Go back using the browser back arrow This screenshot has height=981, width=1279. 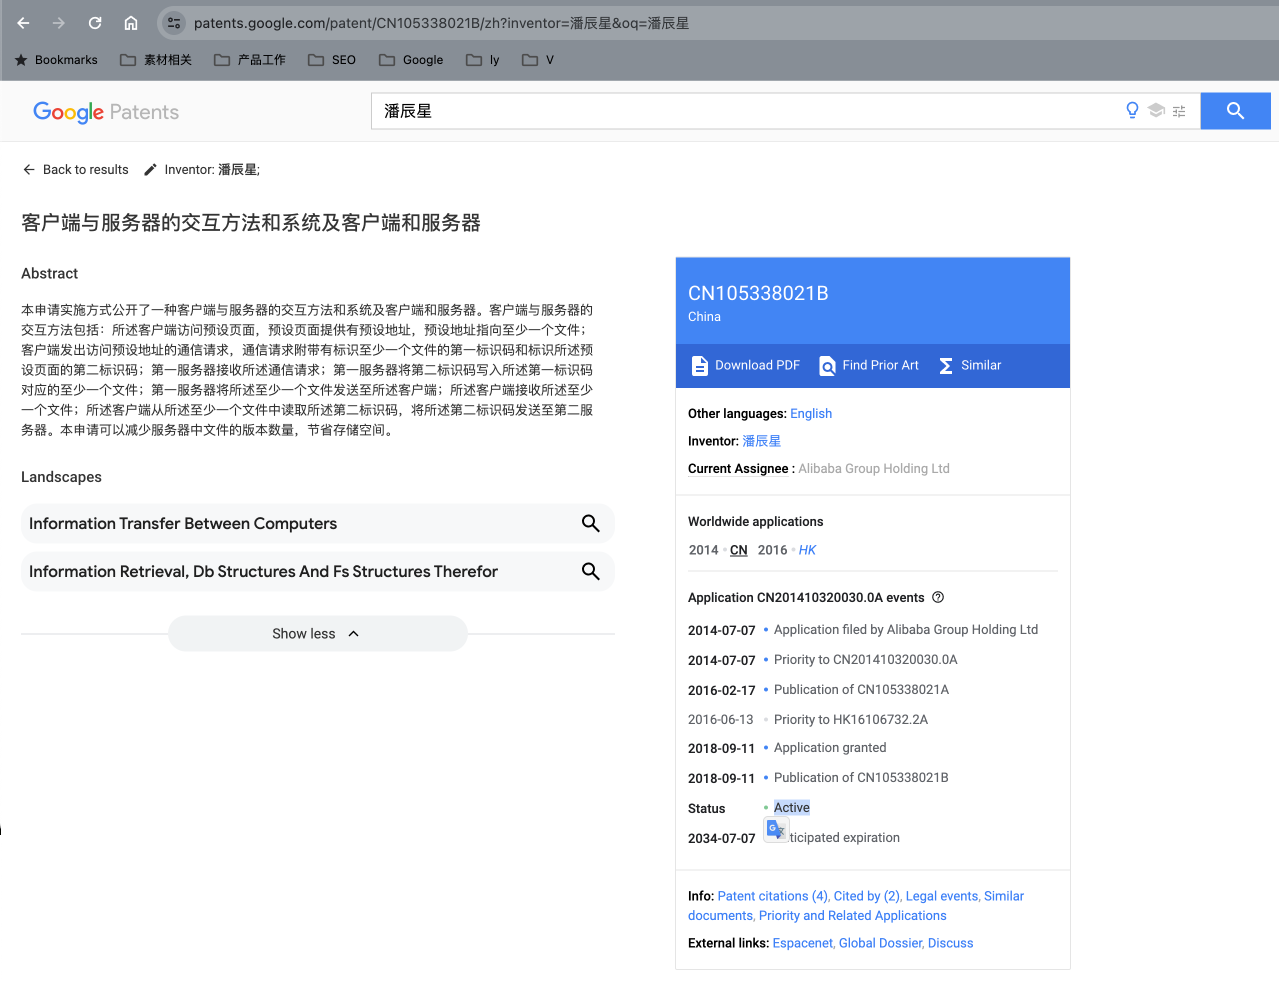pos(23,23)
